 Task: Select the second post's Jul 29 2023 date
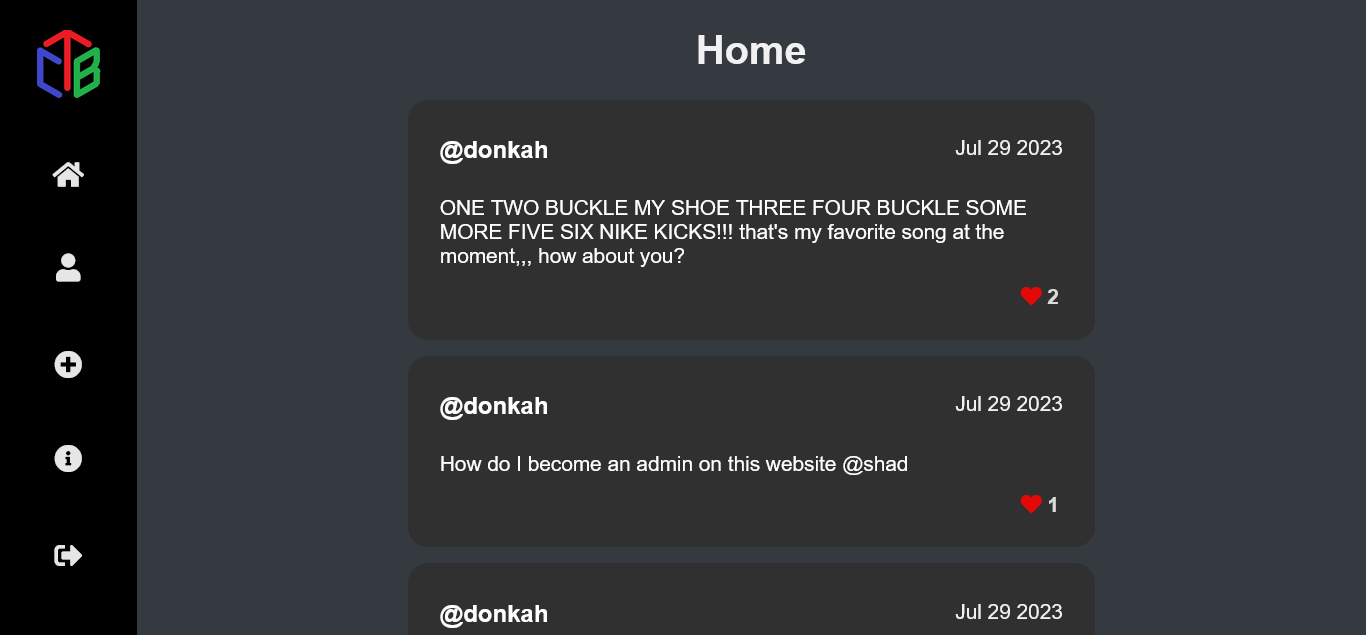[x=1009, y=404]
